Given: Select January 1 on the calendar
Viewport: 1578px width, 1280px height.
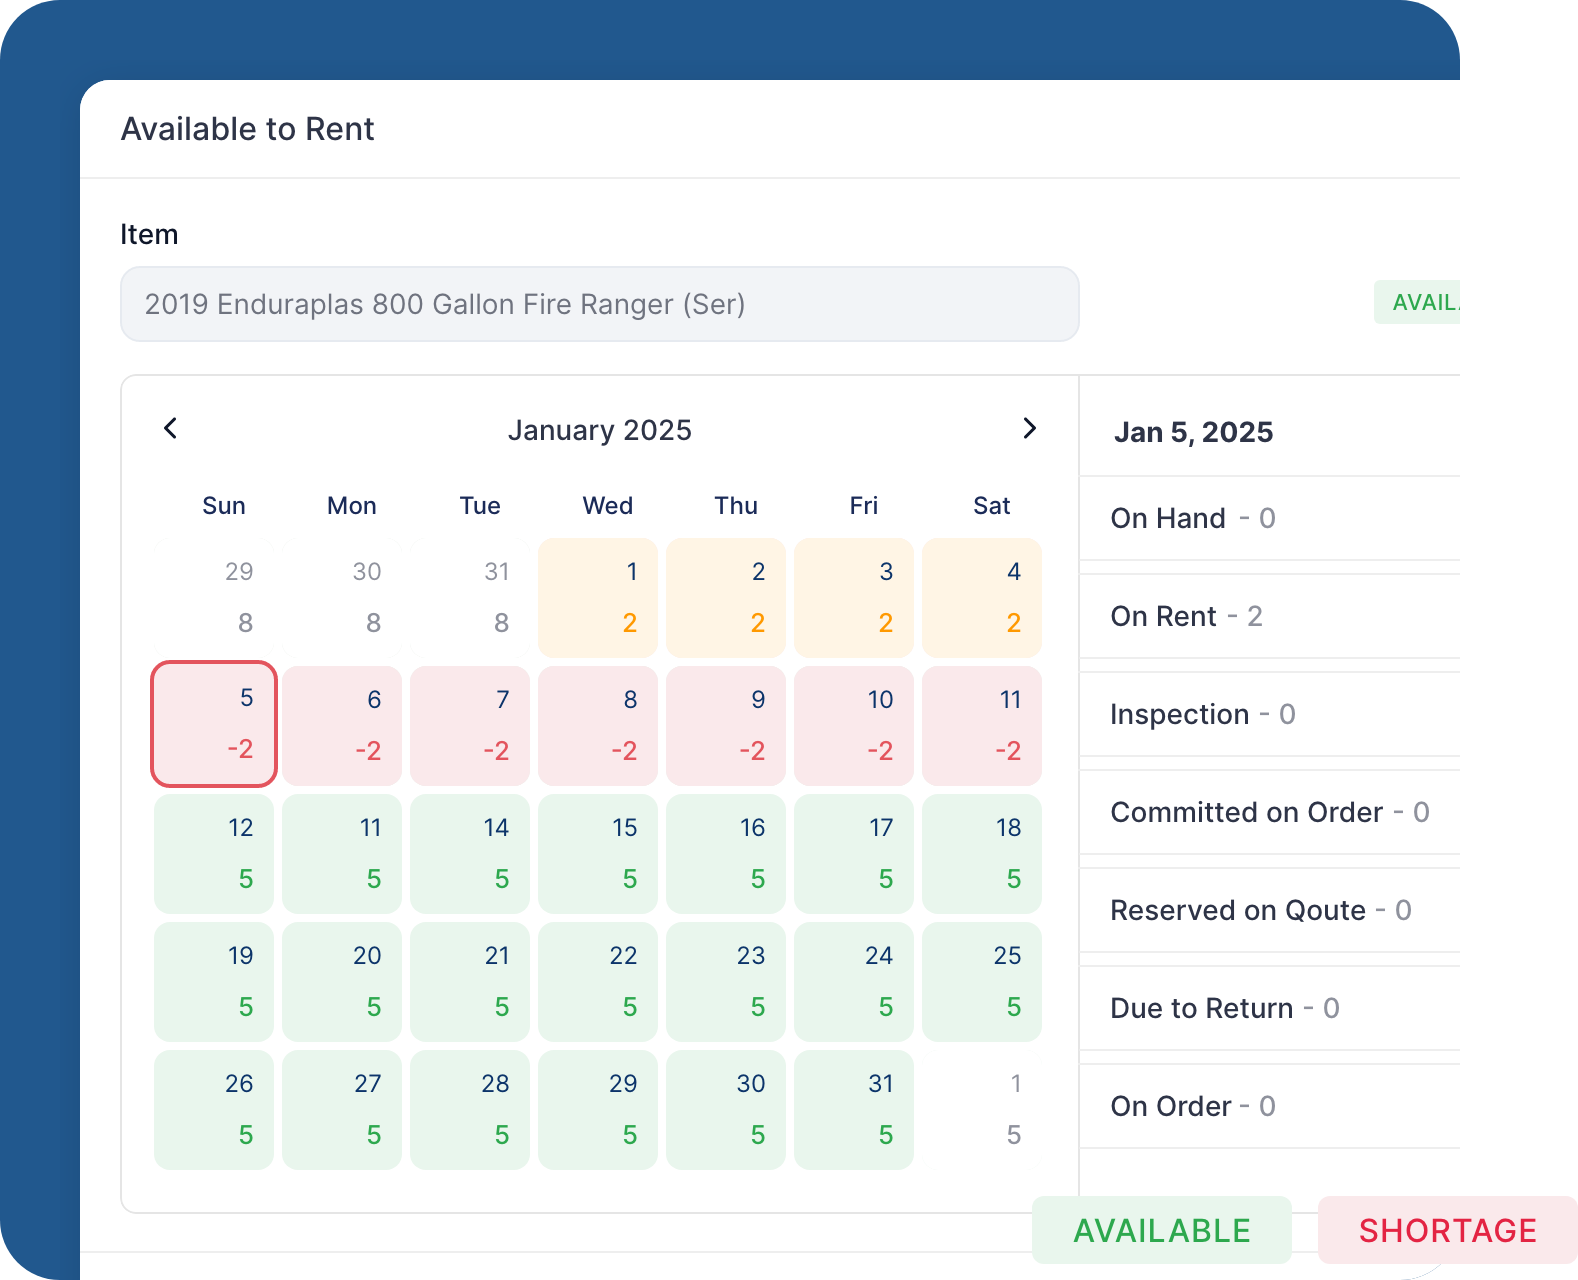Looking at the screenshot, I should [x=598, y=597].
